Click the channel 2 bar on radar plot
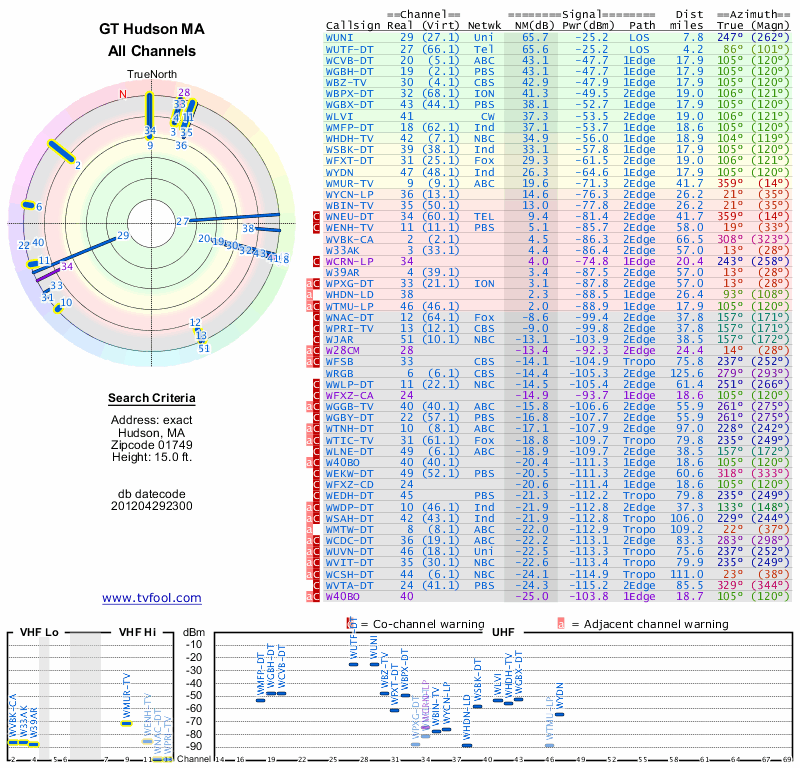Viewport: 800px width, 768px height. [x=61, y=151]
